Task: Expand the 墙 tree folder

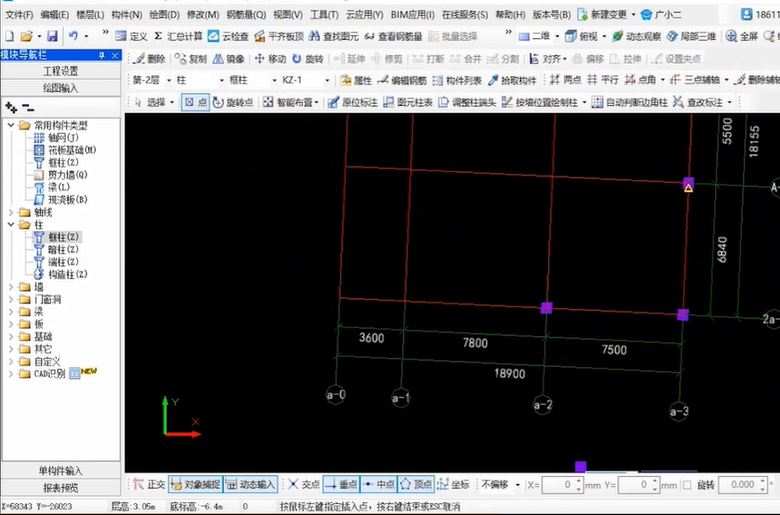Action: (10, 287)
